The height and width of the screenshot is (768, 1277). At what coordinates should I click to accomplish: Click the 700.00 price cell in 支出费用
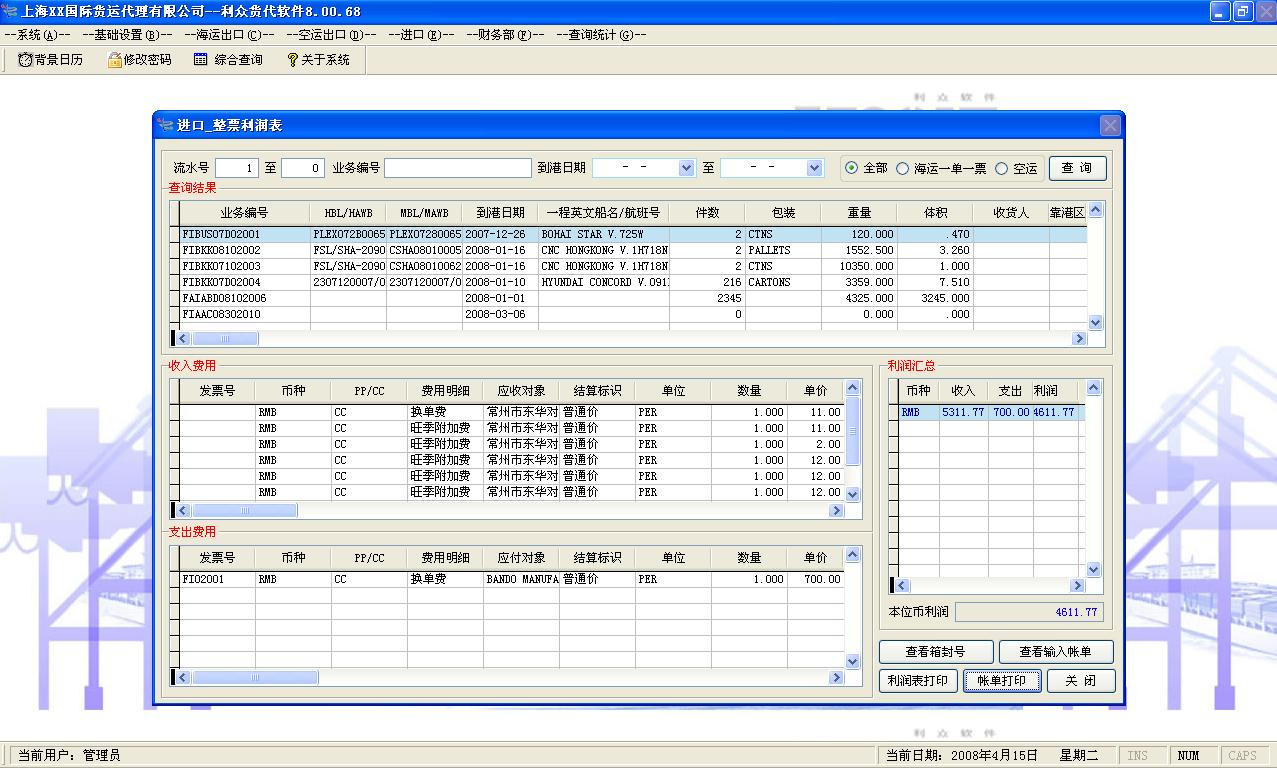[x=815, y=579]
